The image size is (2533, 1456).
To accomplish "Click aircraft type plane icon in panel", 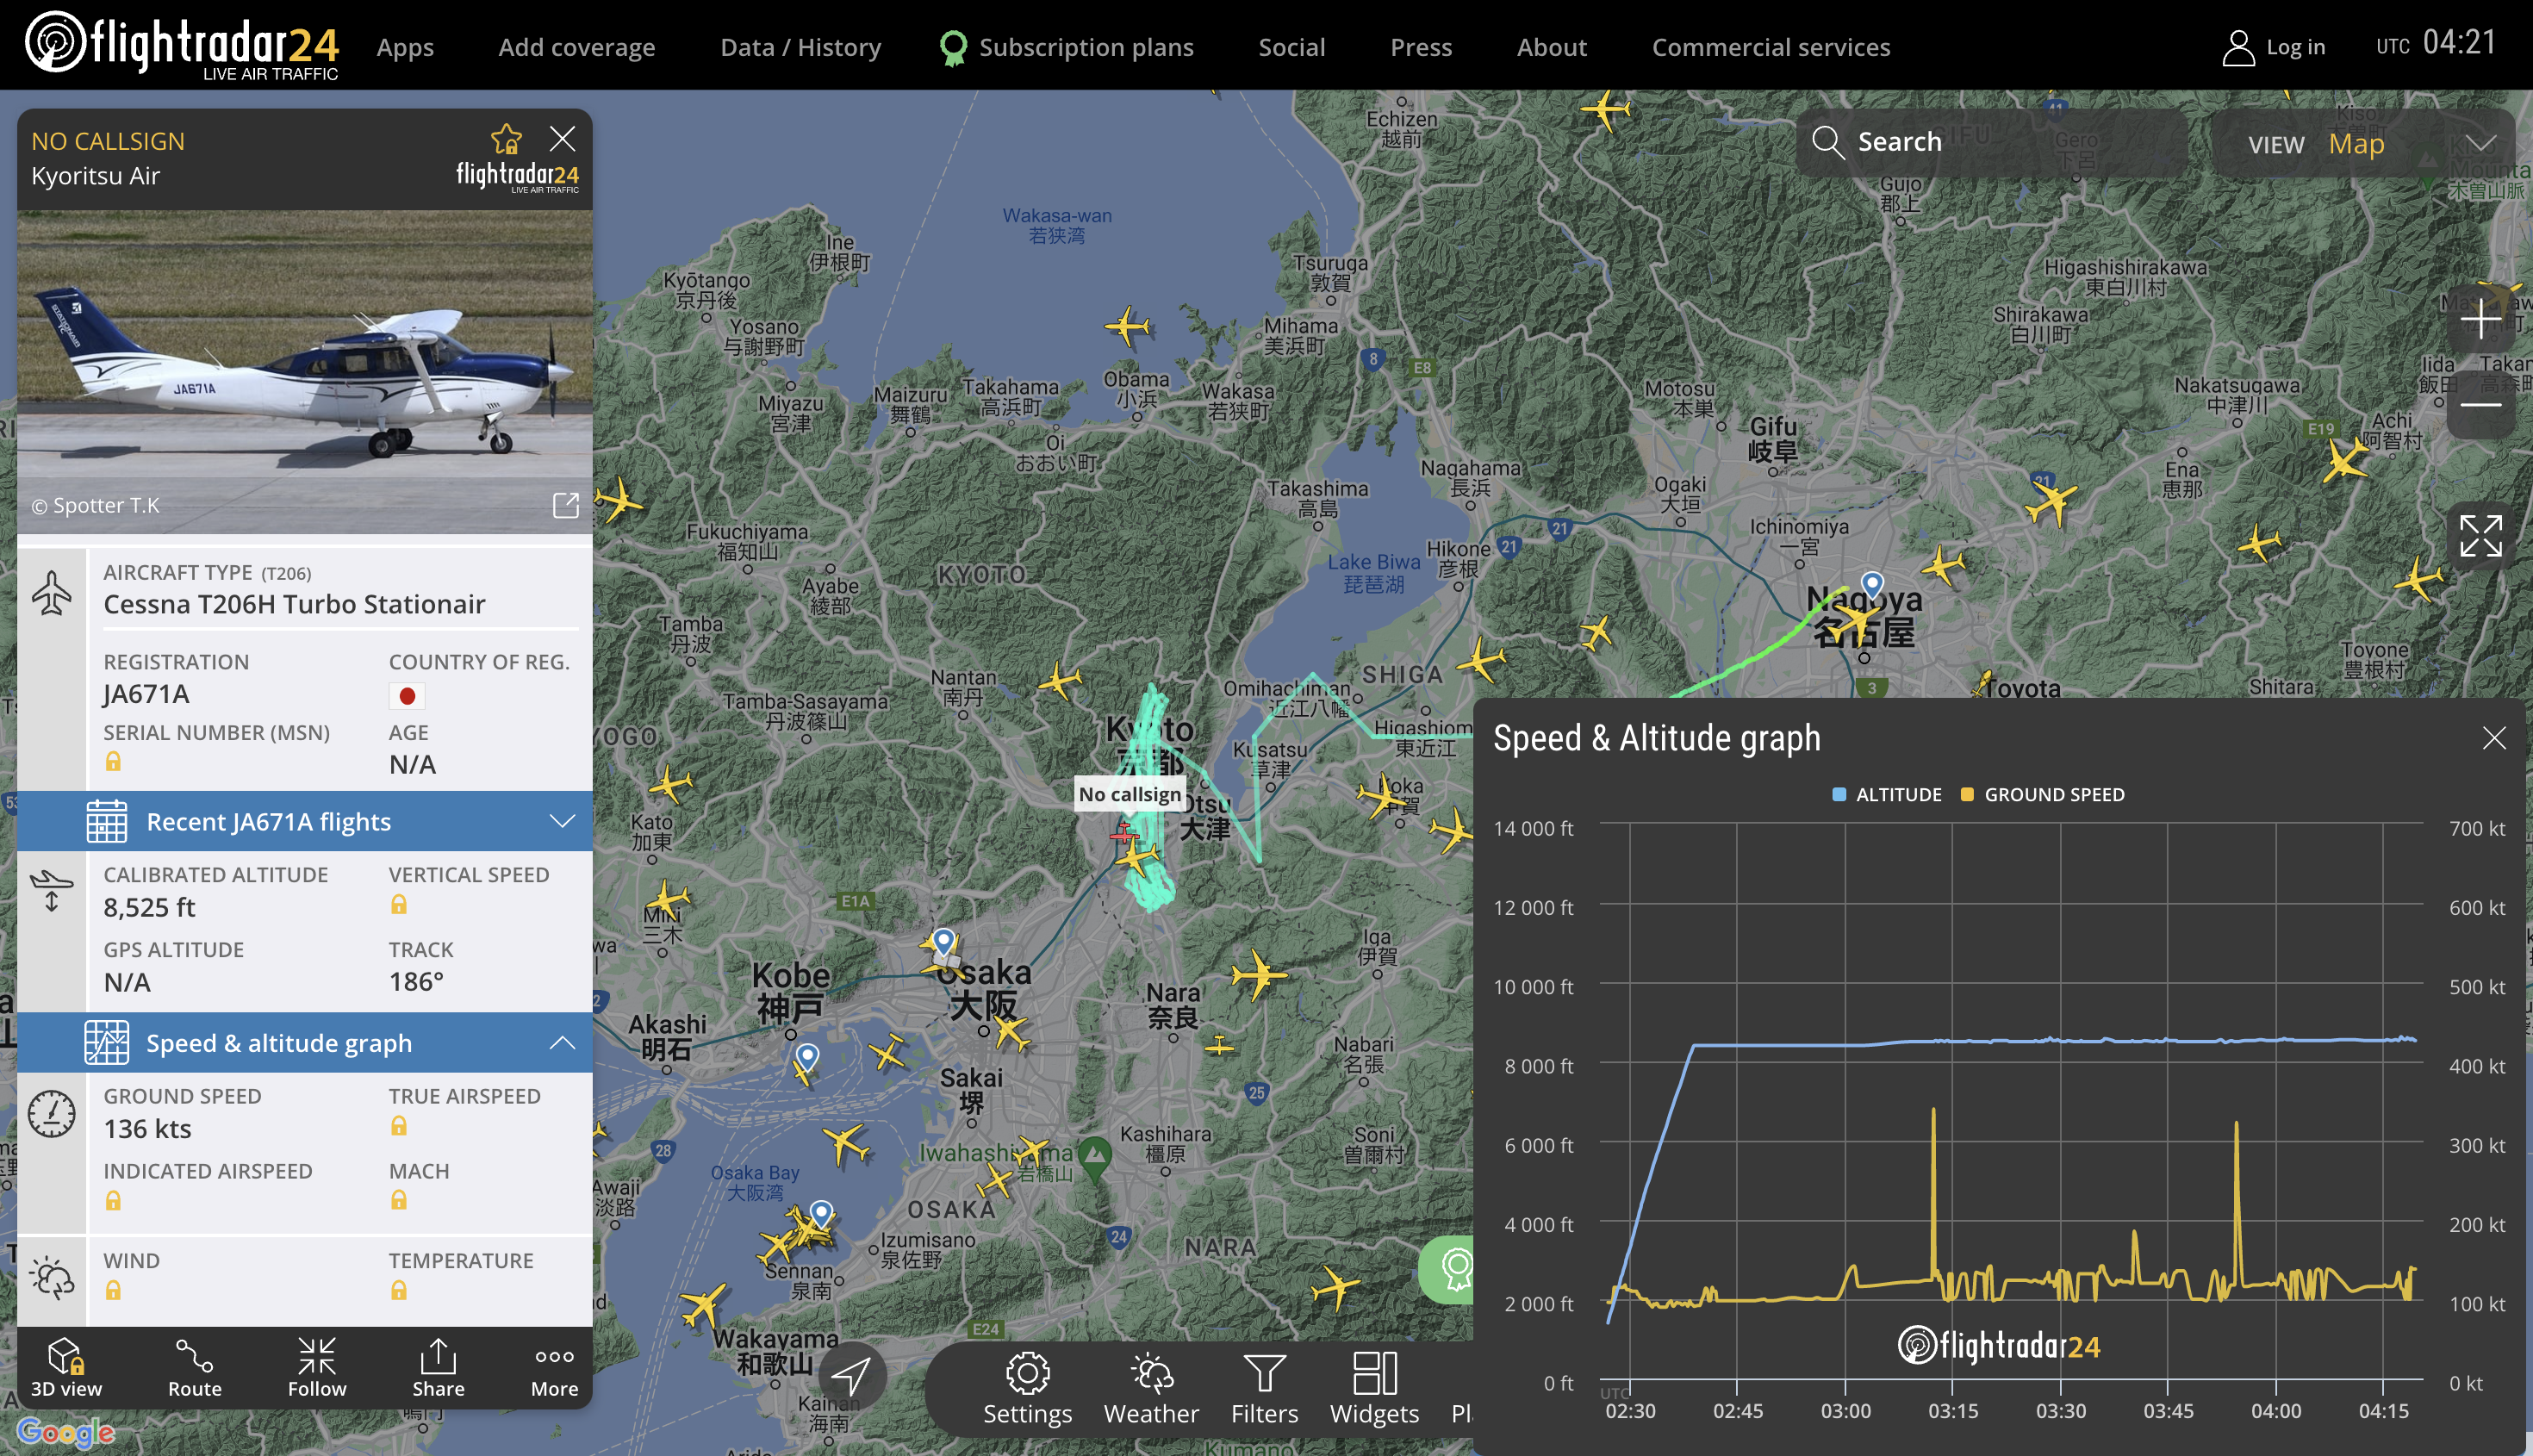I will (x=52, y=593).
